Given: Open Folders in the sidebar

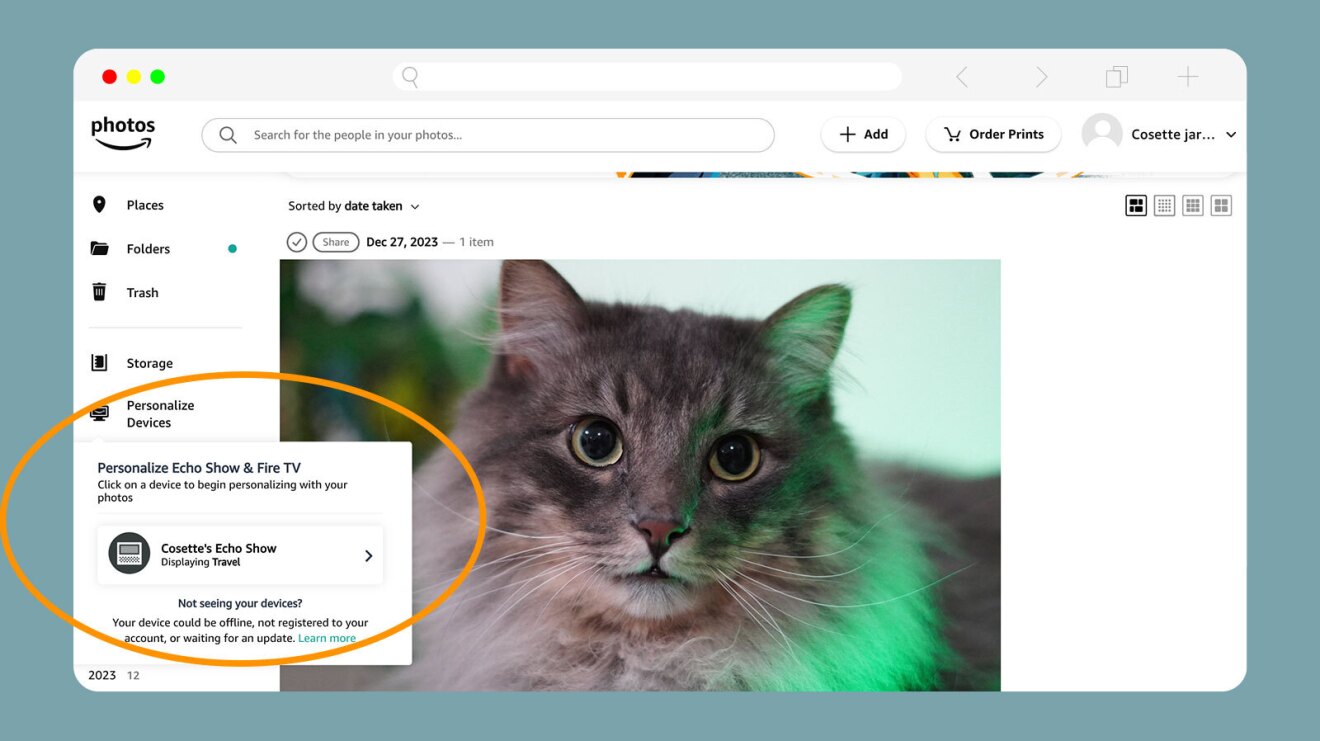Looking at the screenshot, I should (147, 249).
